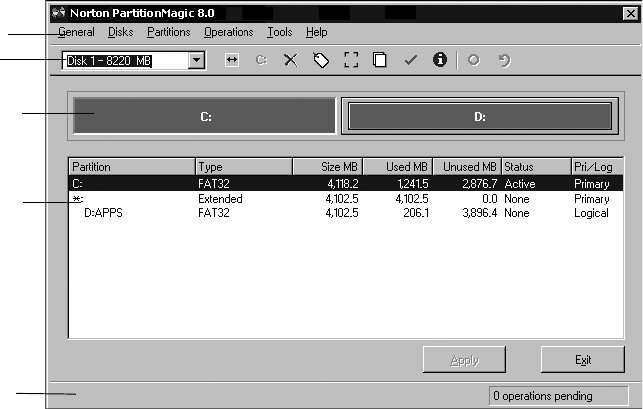Open the Disks menu
This screenshot has height=409, width=643.
click(x=121, y=32)
